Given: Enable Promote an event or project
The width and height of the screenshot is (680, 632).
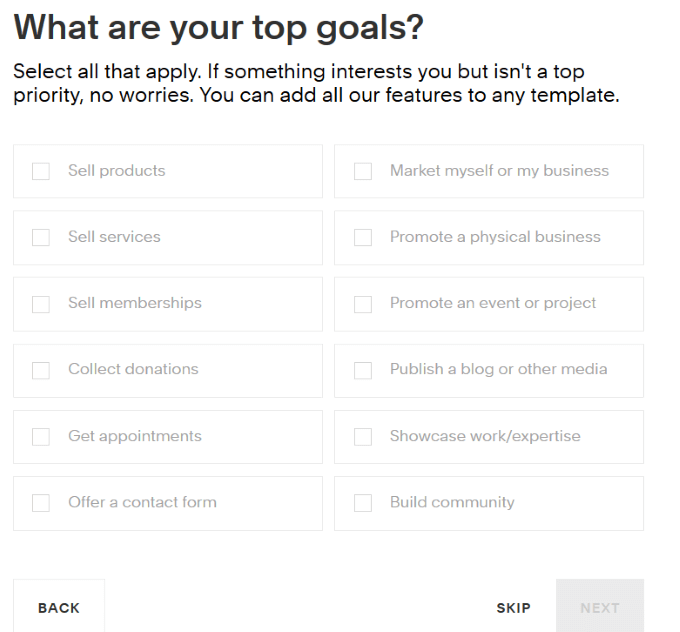Looking at the screenshot, I should tap(363, 304).
